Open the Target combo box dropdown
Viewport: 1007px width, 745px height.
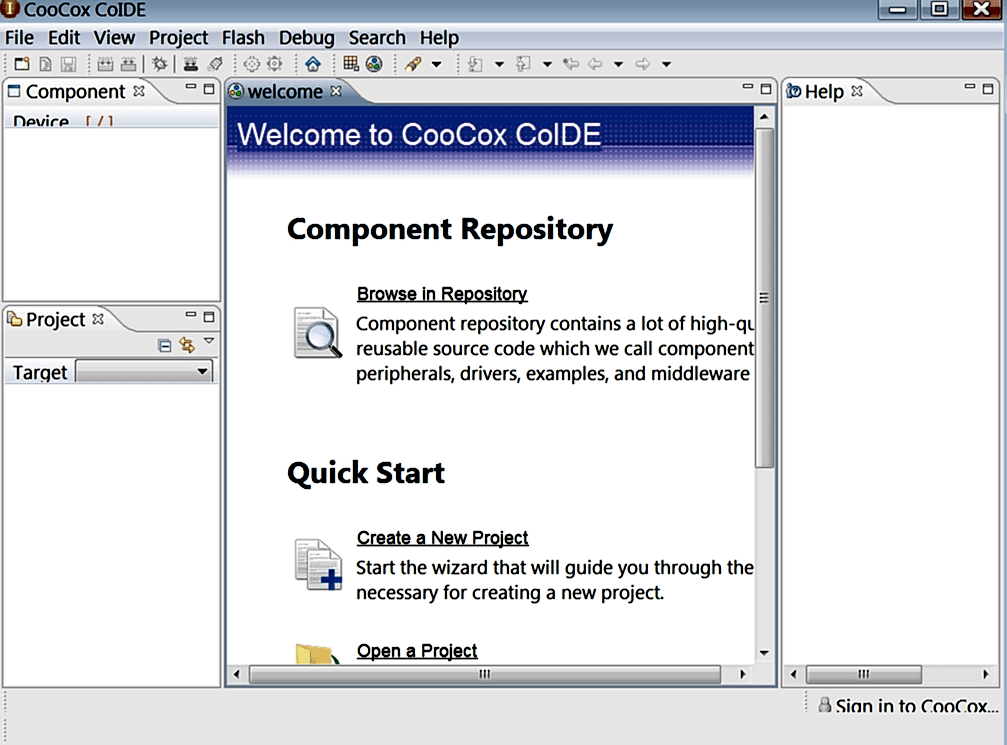coord(203,372)
